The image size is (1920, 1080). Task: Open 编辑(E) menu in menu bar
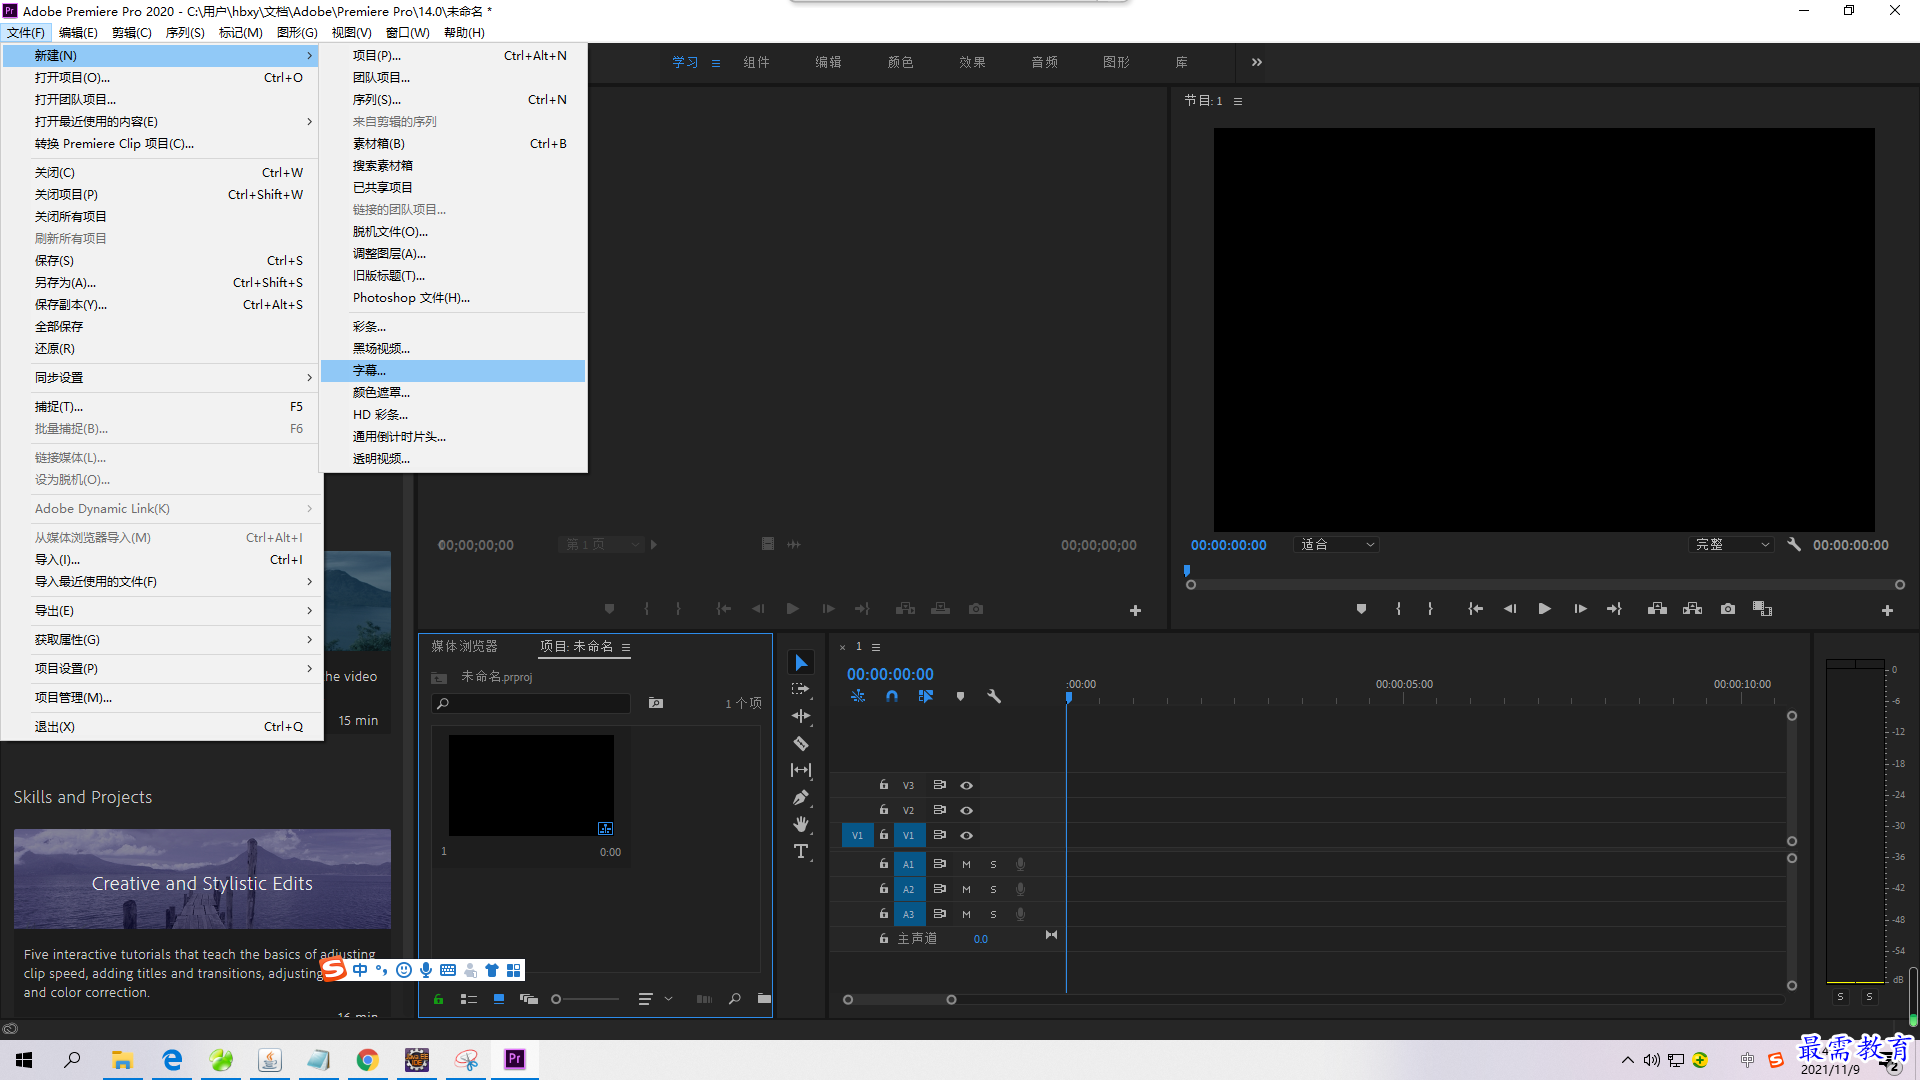[x=78, y=33]
